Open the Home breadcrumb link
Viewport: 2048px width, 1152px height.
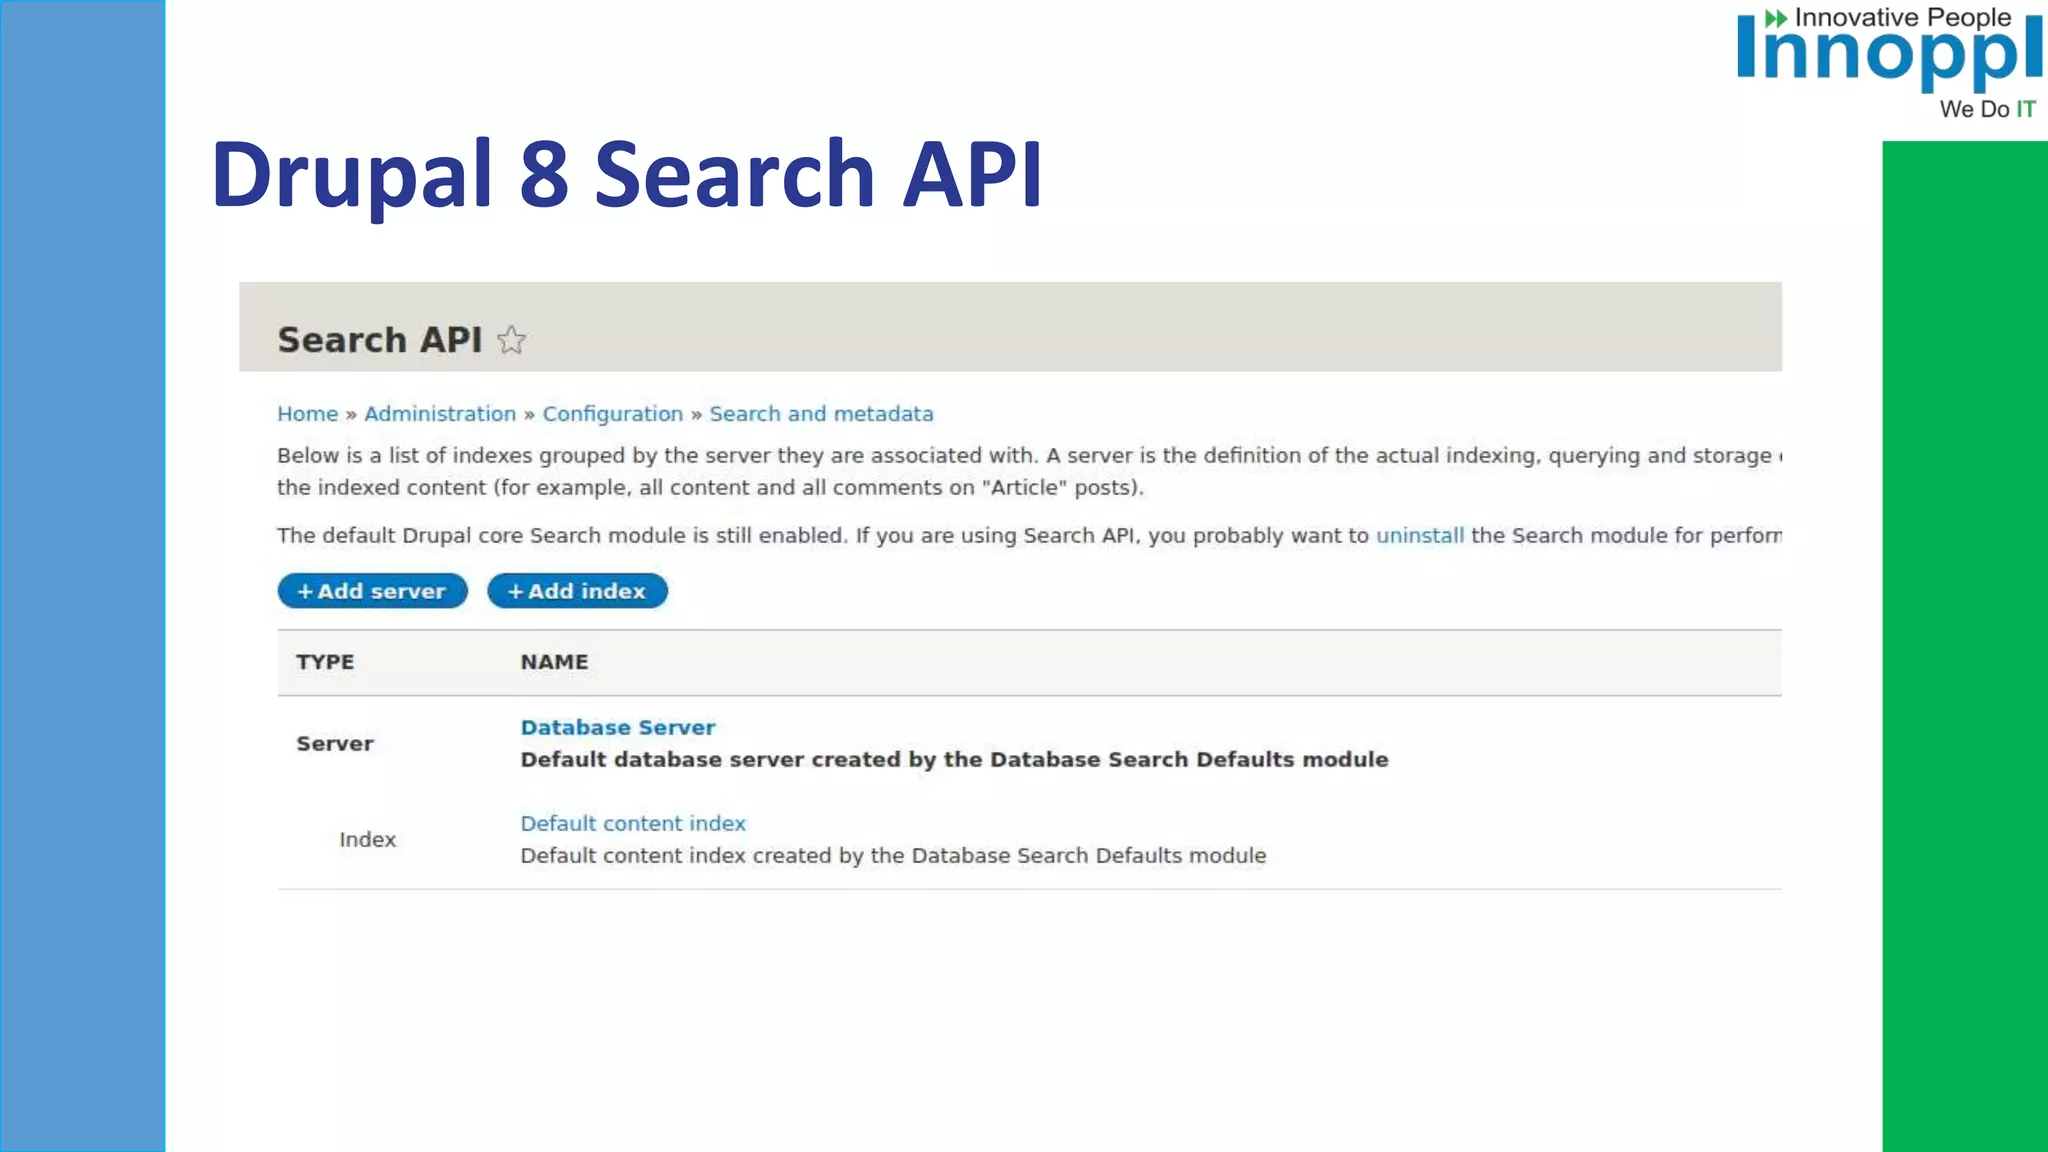coord(308,414)
